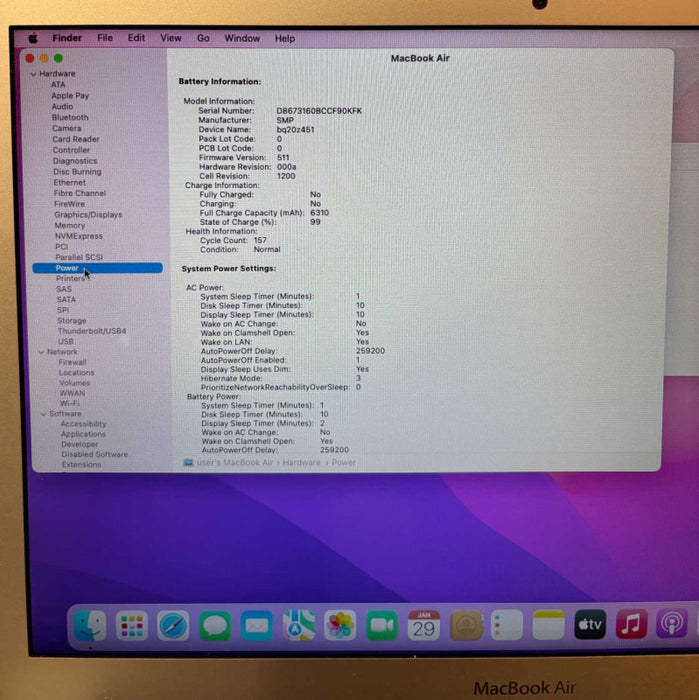Open the Edit menu
The width and height of the screenshot is (699, 700).
pos(136,38)
